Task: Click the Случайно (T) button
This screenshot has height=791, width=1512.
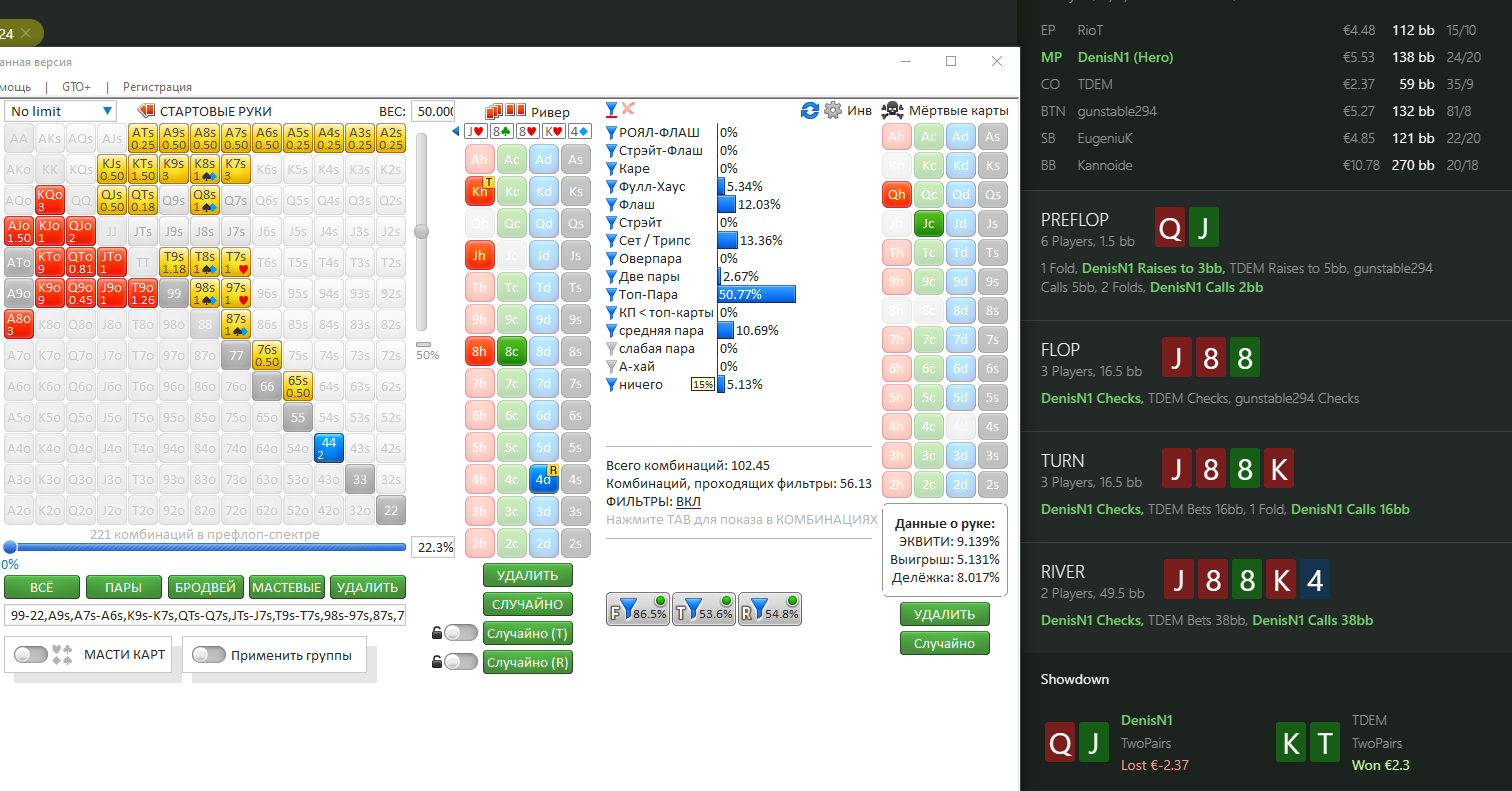Action: (528, 633)
